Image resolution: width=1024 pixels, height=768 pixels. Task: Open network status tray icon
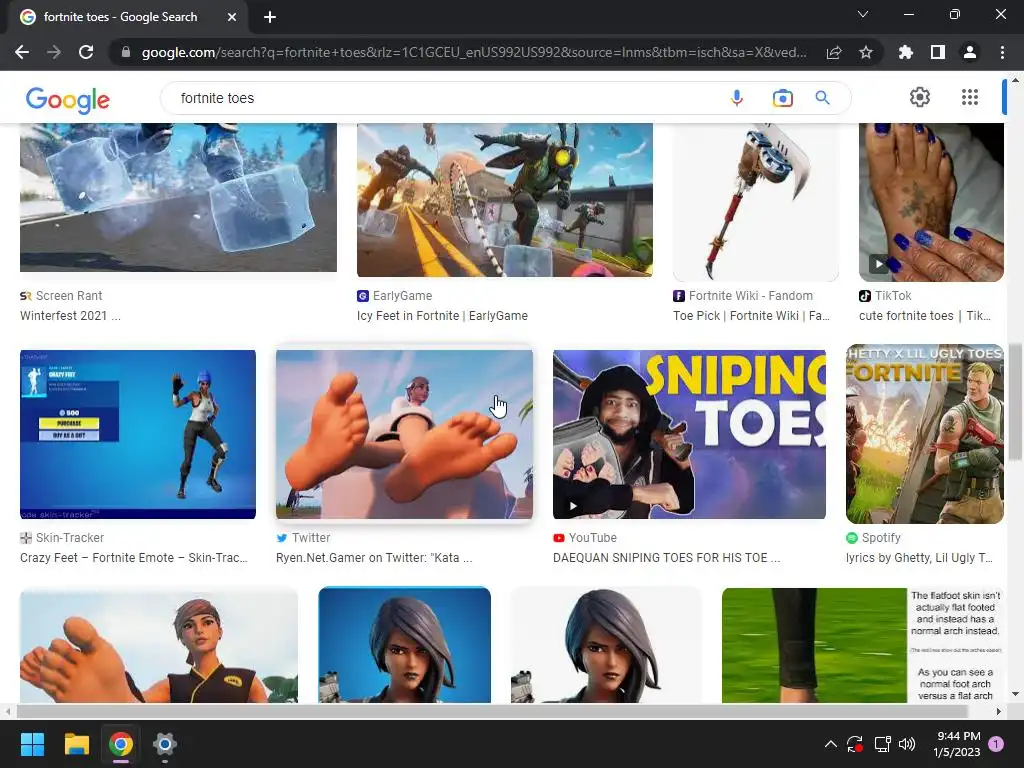point(882,744)
